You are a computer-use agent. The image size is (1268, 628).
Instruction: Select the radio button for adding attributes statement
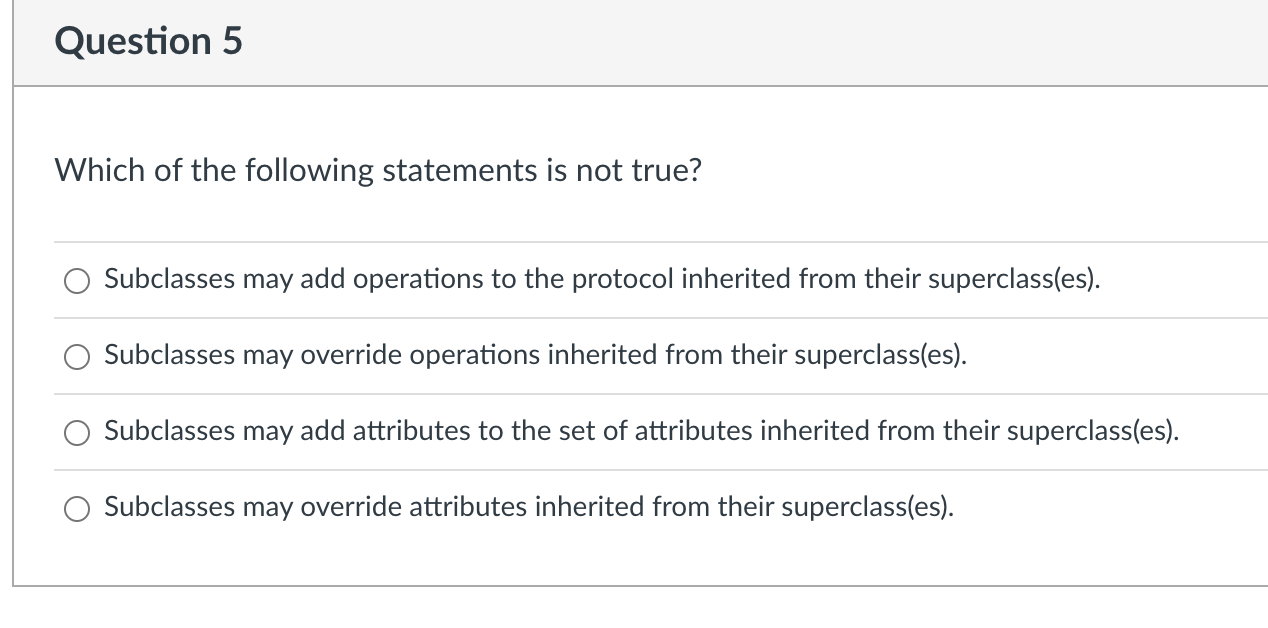[x=76, y=432]
